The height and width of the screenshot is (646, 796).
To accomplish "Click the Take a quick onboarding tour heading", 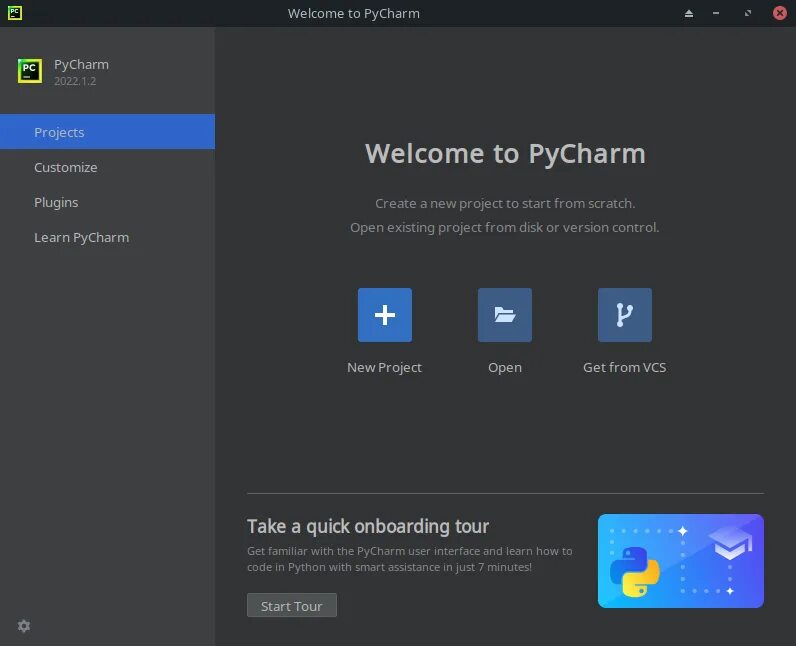I will pos(368,527).
